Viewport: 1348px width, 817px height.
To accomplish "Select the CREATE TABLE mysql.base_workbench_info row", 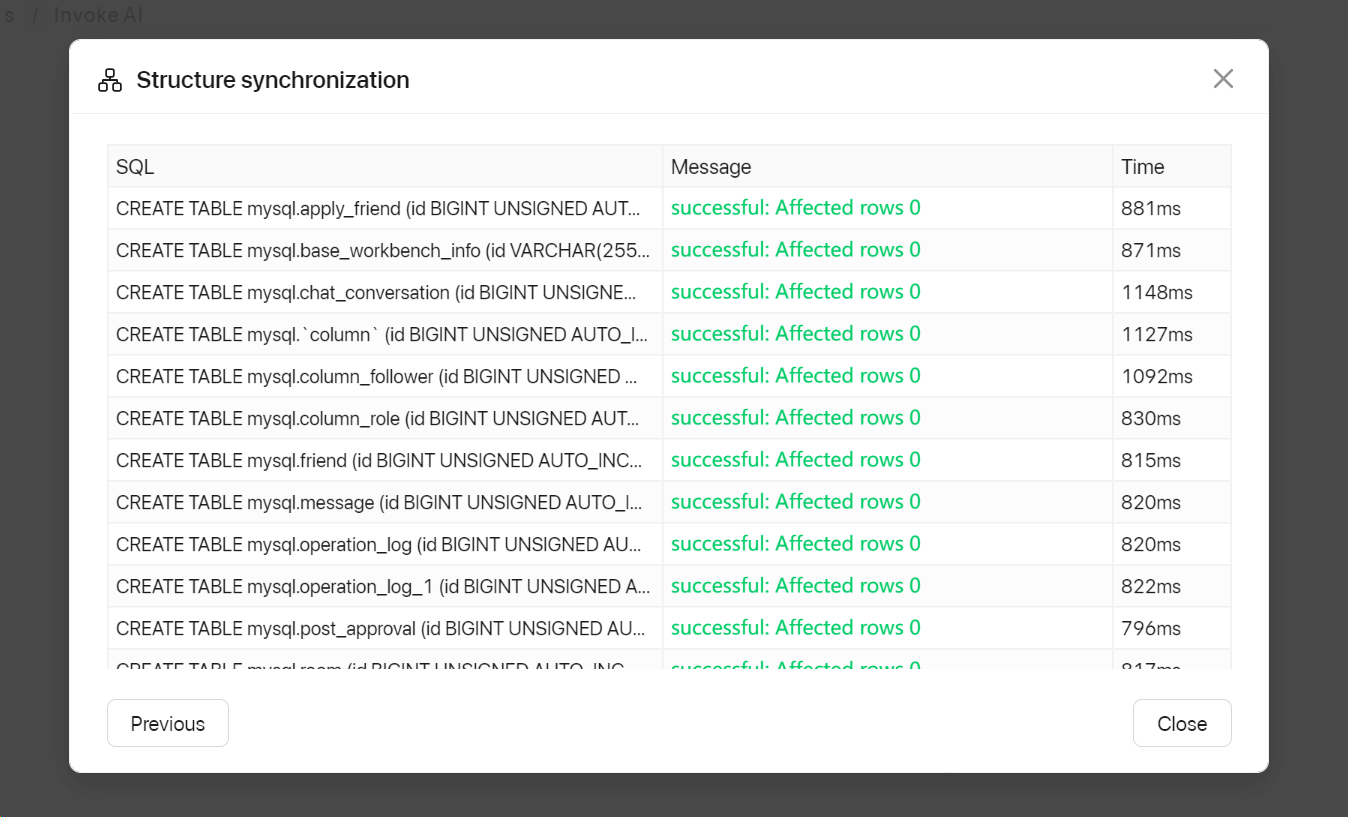I will (669, 250).
